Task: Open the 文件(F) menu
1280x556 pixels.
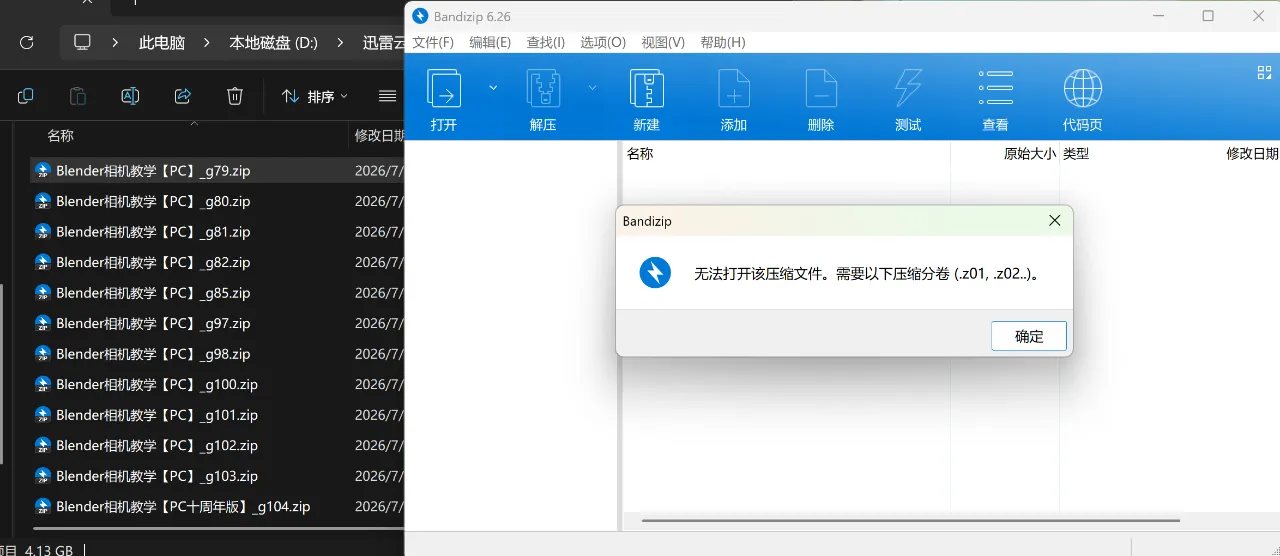Action: pyautogui.click(x=433, y=42)
